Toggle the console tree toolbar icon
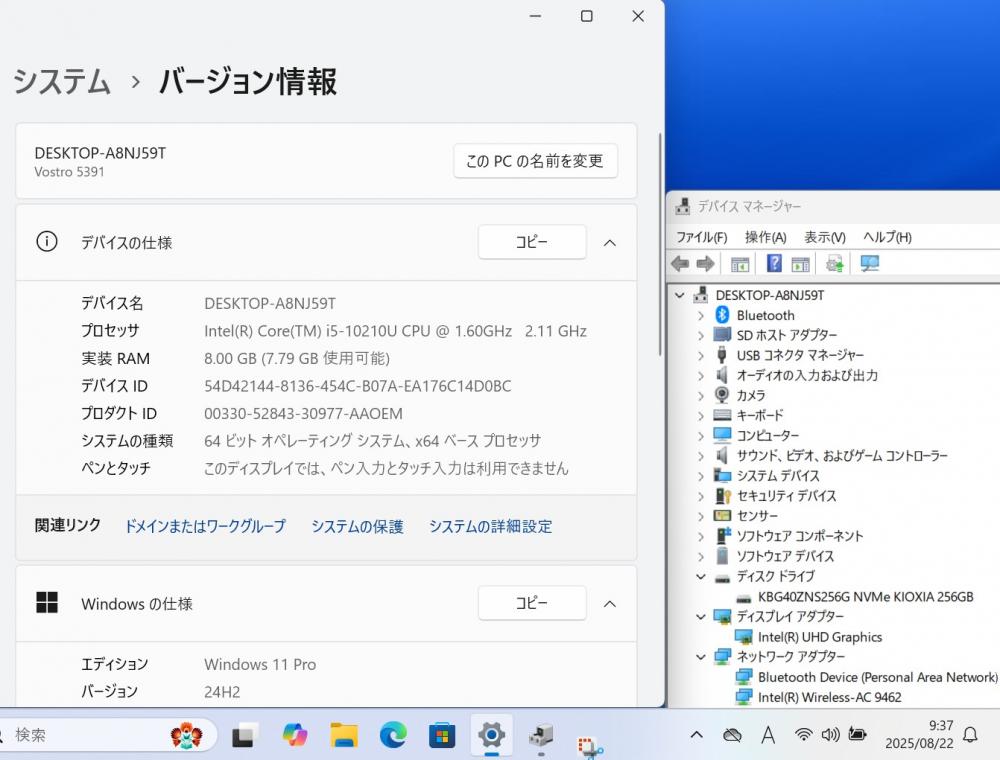This screenshot has width=1000, height=760. pos(740,263)
